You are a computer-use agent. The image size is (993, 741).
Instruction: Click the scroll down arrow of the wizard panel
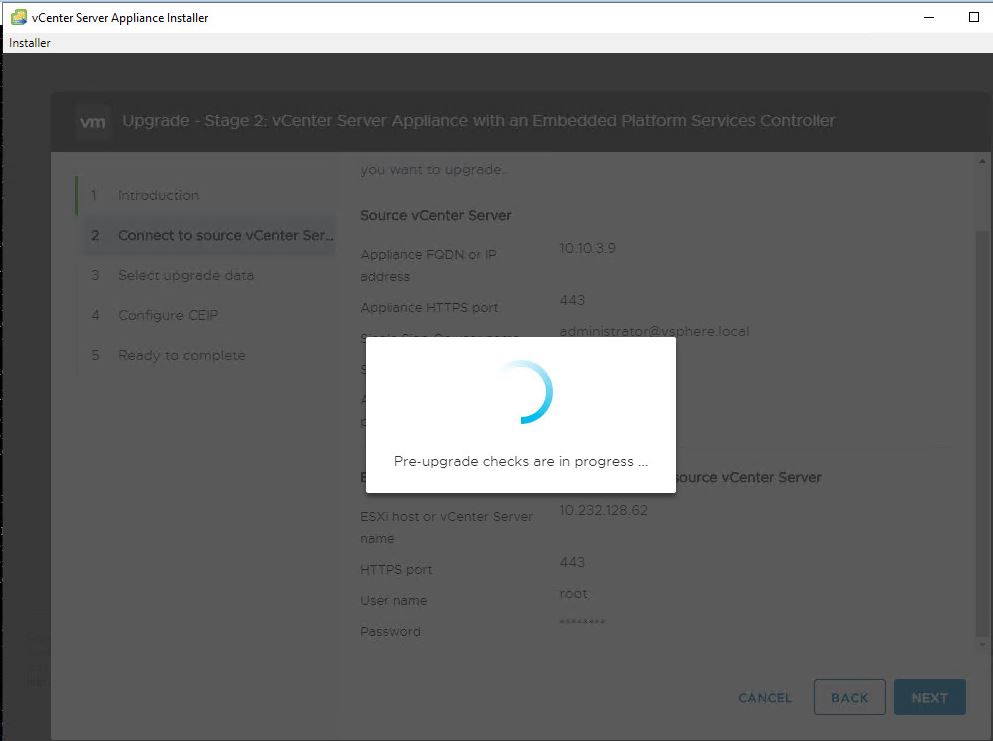(x=982, y=649)
